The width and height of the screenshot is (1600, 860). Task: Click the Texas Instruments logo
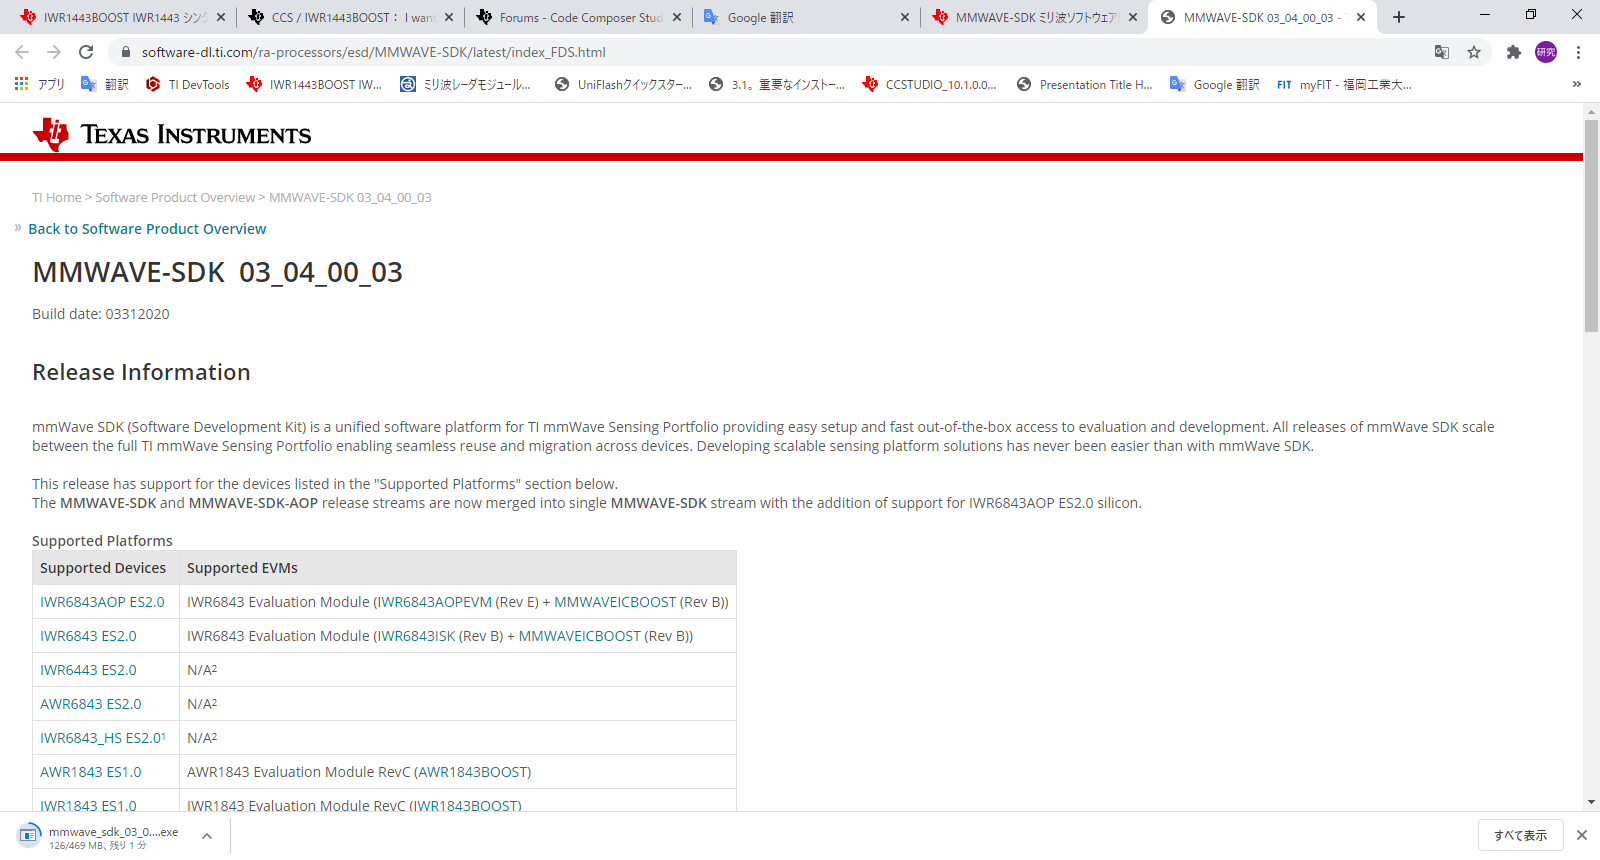coord(172,134)
